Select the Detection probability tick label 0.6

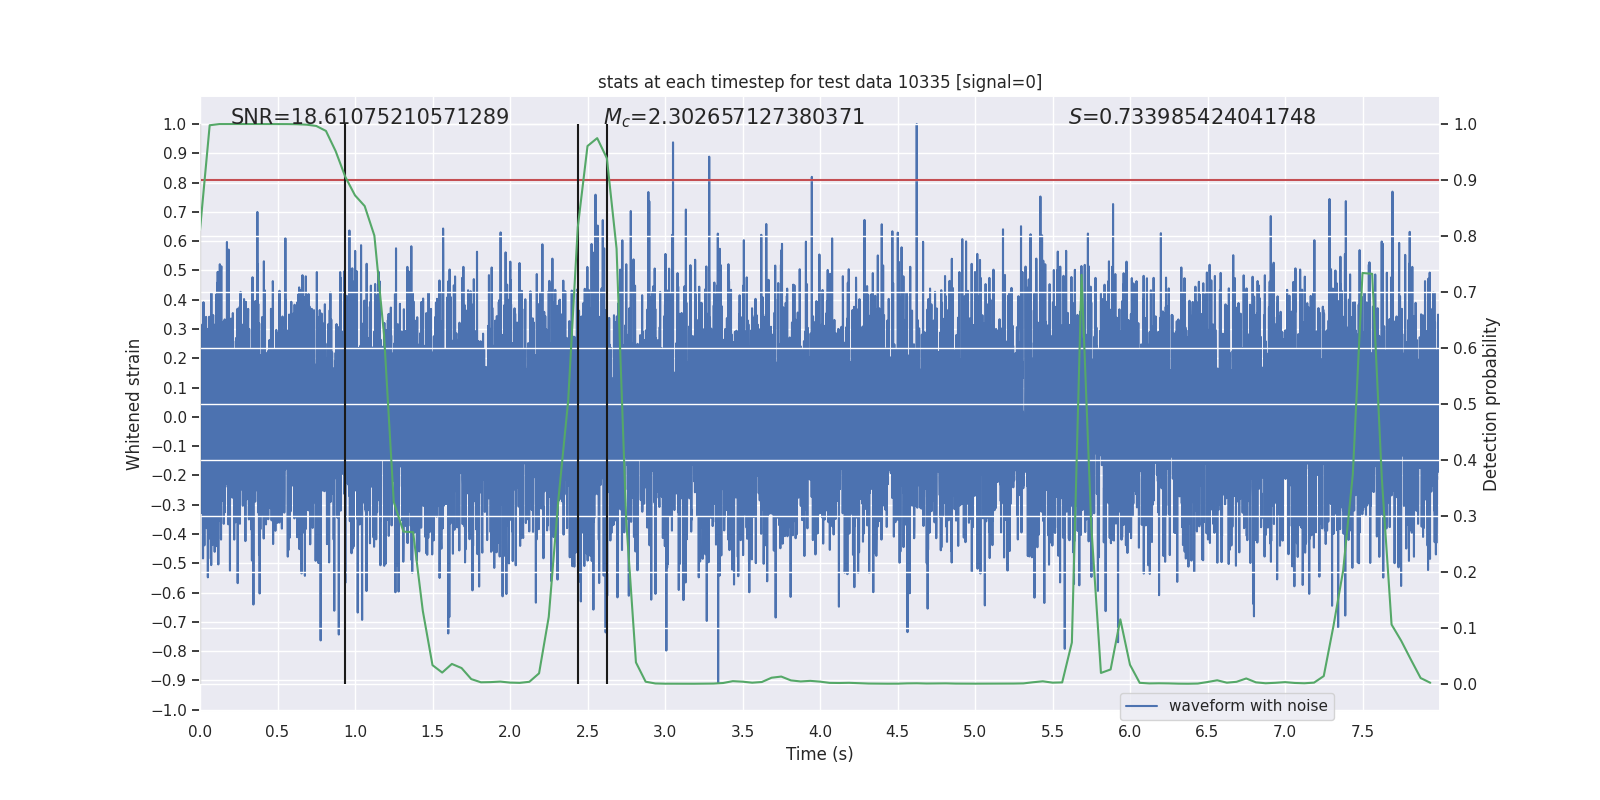tap(1465, 349)
